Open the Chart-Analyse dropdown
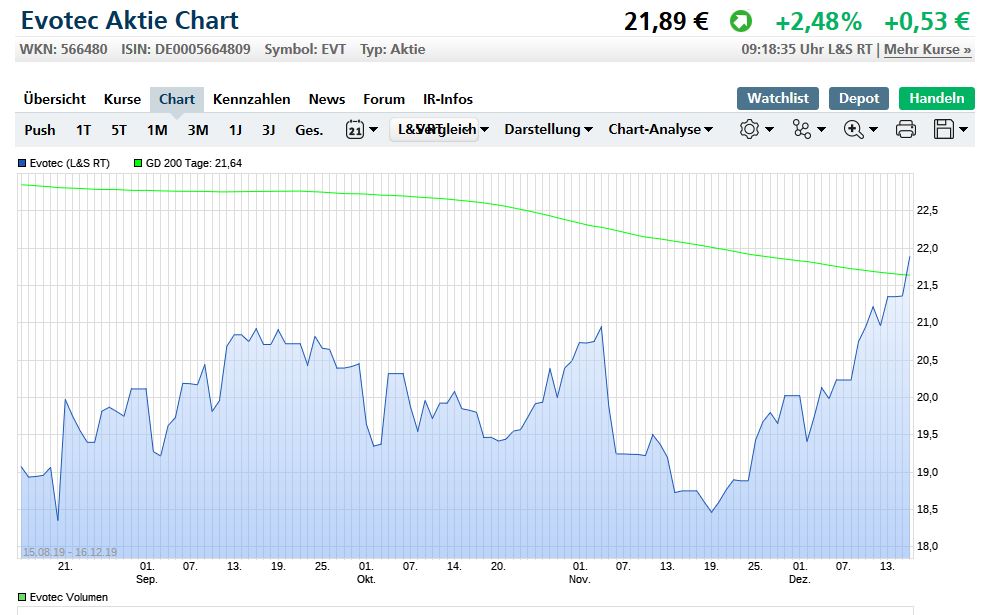This screenshot has width=989, height=615. 660,129
